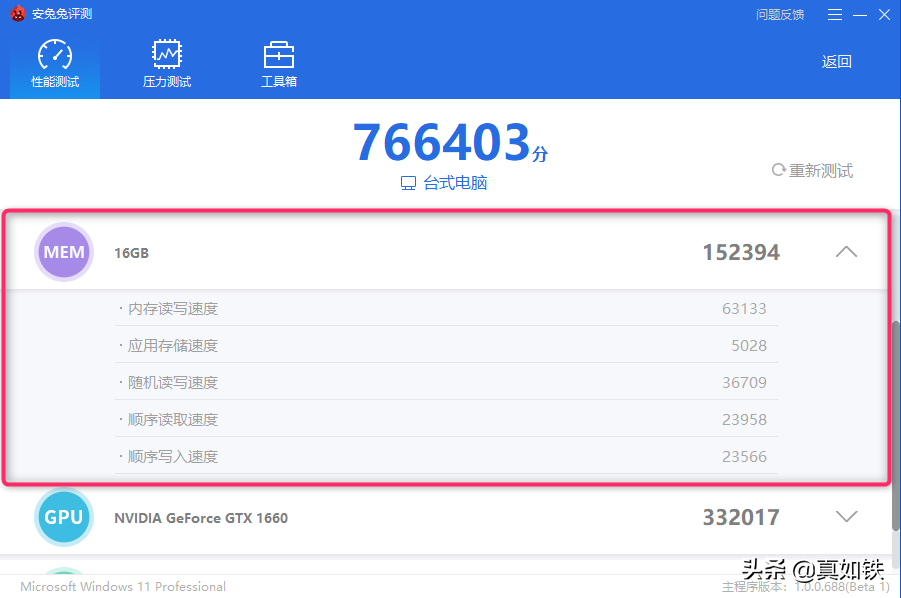Click the blue GPU circle icon

click(x=64, y=517)
